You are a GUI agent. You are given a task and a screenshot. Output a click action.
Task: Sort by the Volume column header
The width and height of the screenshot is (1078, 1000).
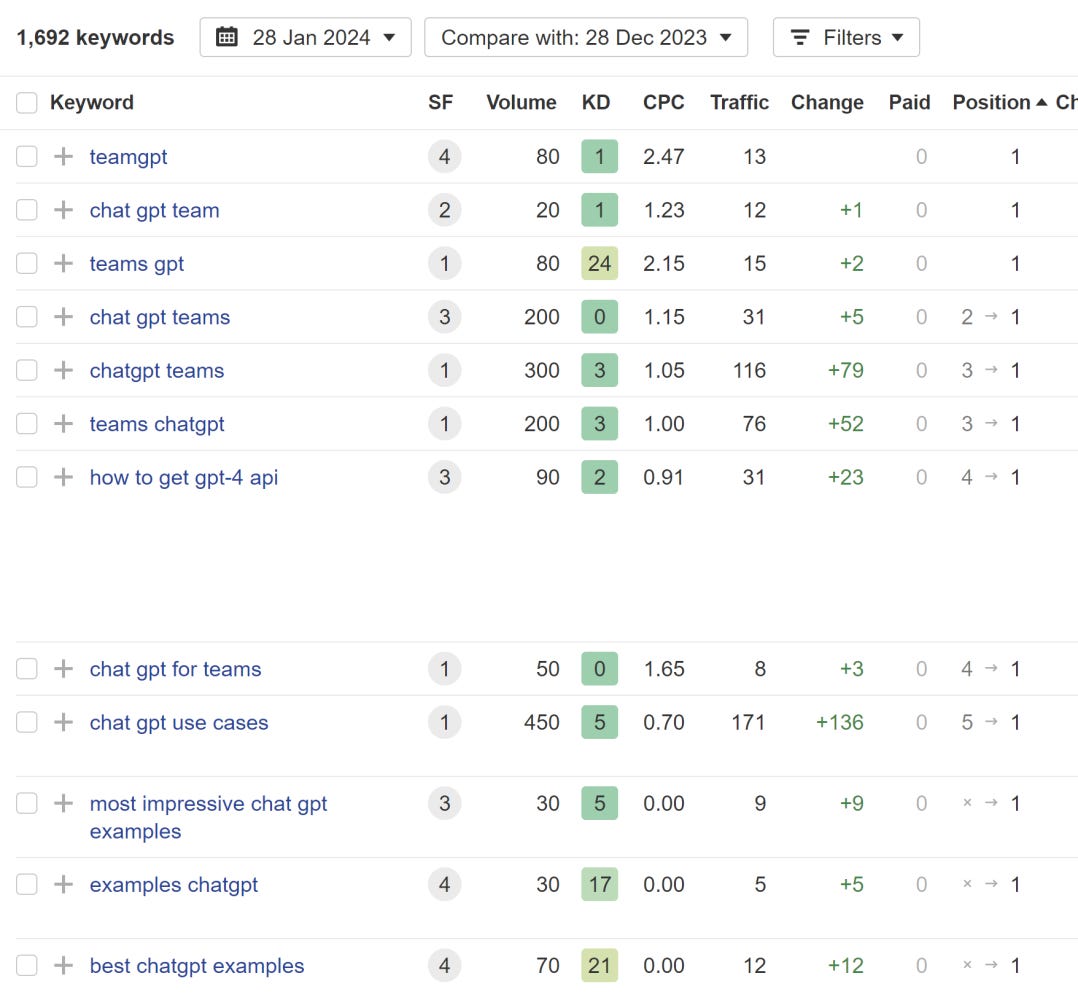(x=521, y=102)
